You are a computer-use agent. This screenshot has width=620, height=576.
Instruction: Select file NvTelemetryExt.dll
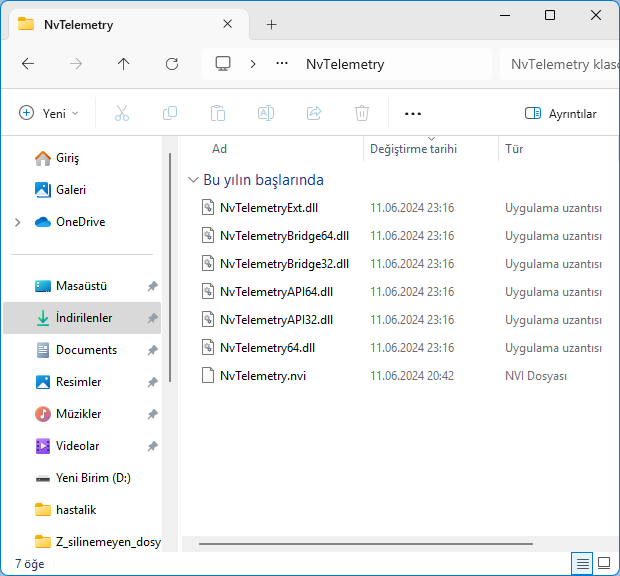pos(269,208)
